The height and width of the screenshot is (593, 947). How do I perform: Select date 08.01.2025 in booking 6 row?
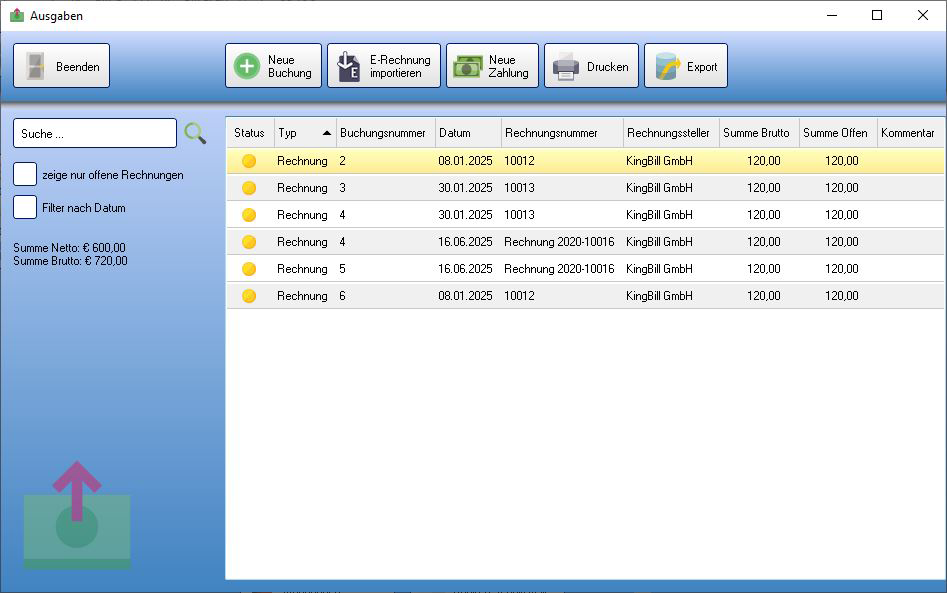click(465, 296)
